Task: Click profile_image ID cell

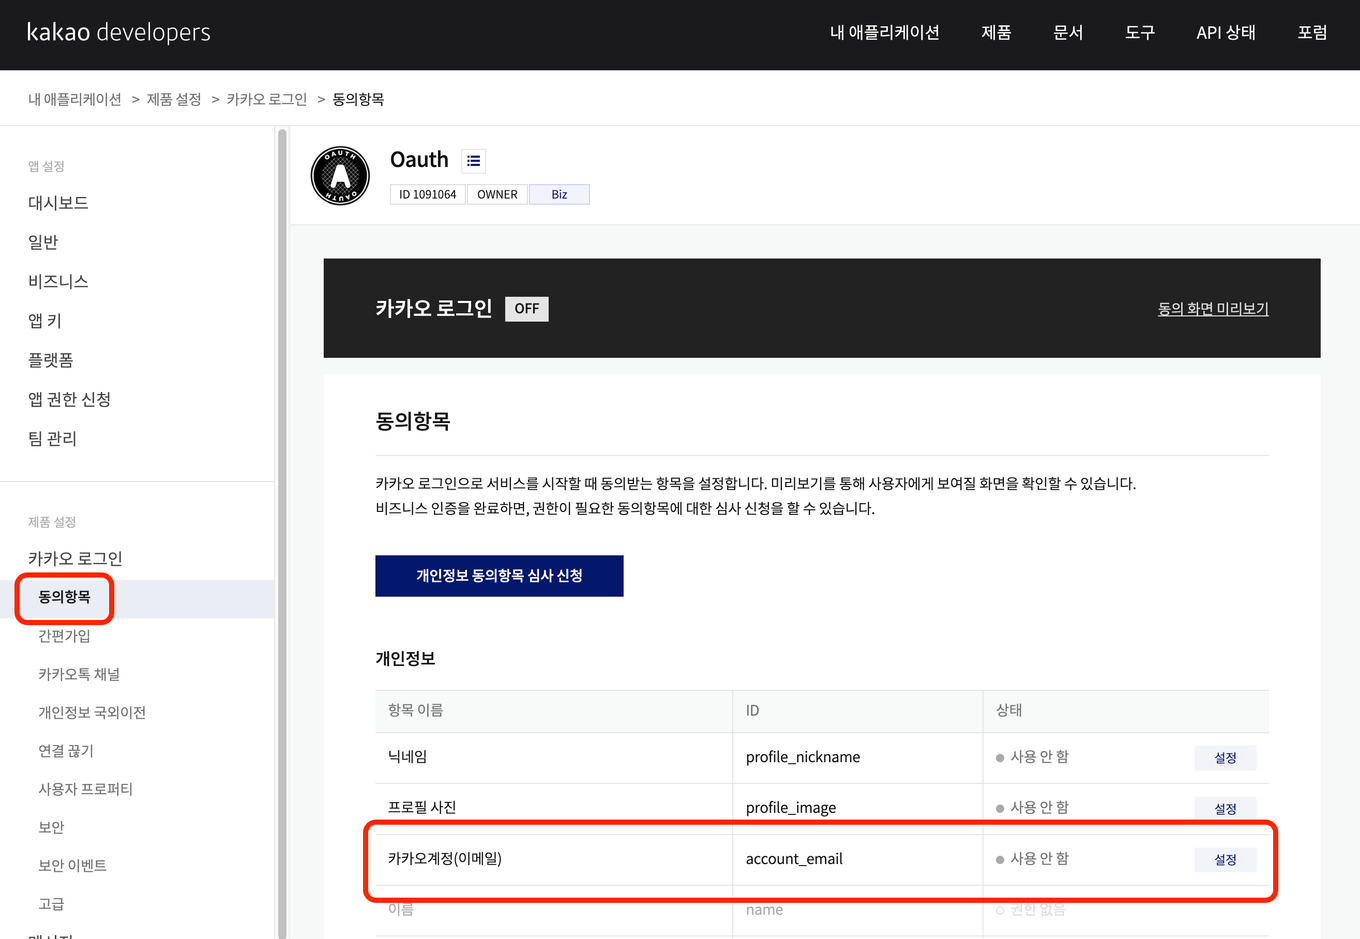Action: click(791, 807)
